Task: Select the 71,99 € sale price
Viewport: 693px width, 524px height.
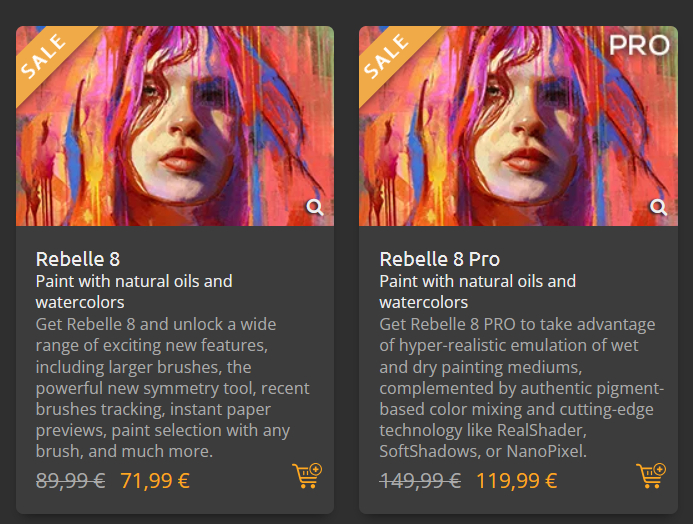Action: [155, 480]
